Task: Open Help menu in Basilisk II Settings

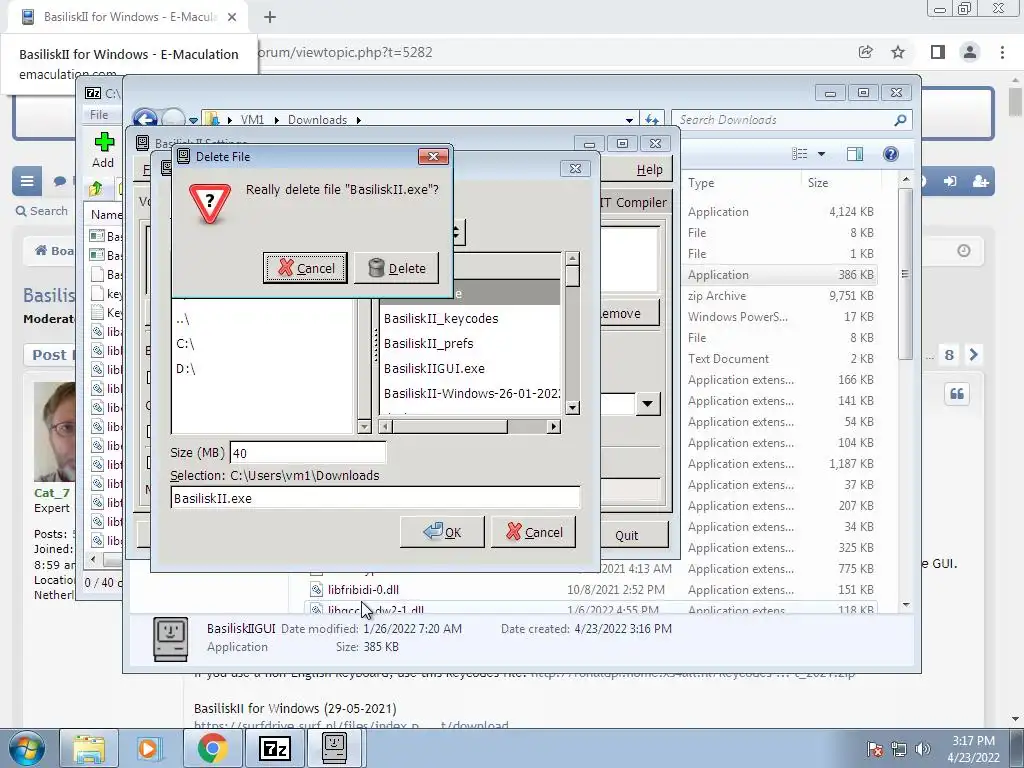Action: click(649, 170)
